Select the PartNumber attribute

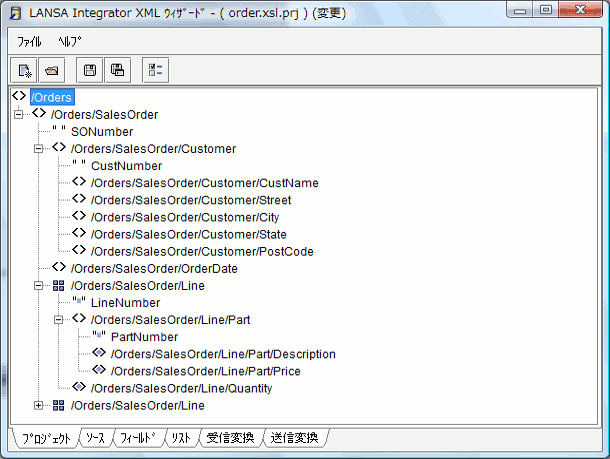[x=144, y=337]
